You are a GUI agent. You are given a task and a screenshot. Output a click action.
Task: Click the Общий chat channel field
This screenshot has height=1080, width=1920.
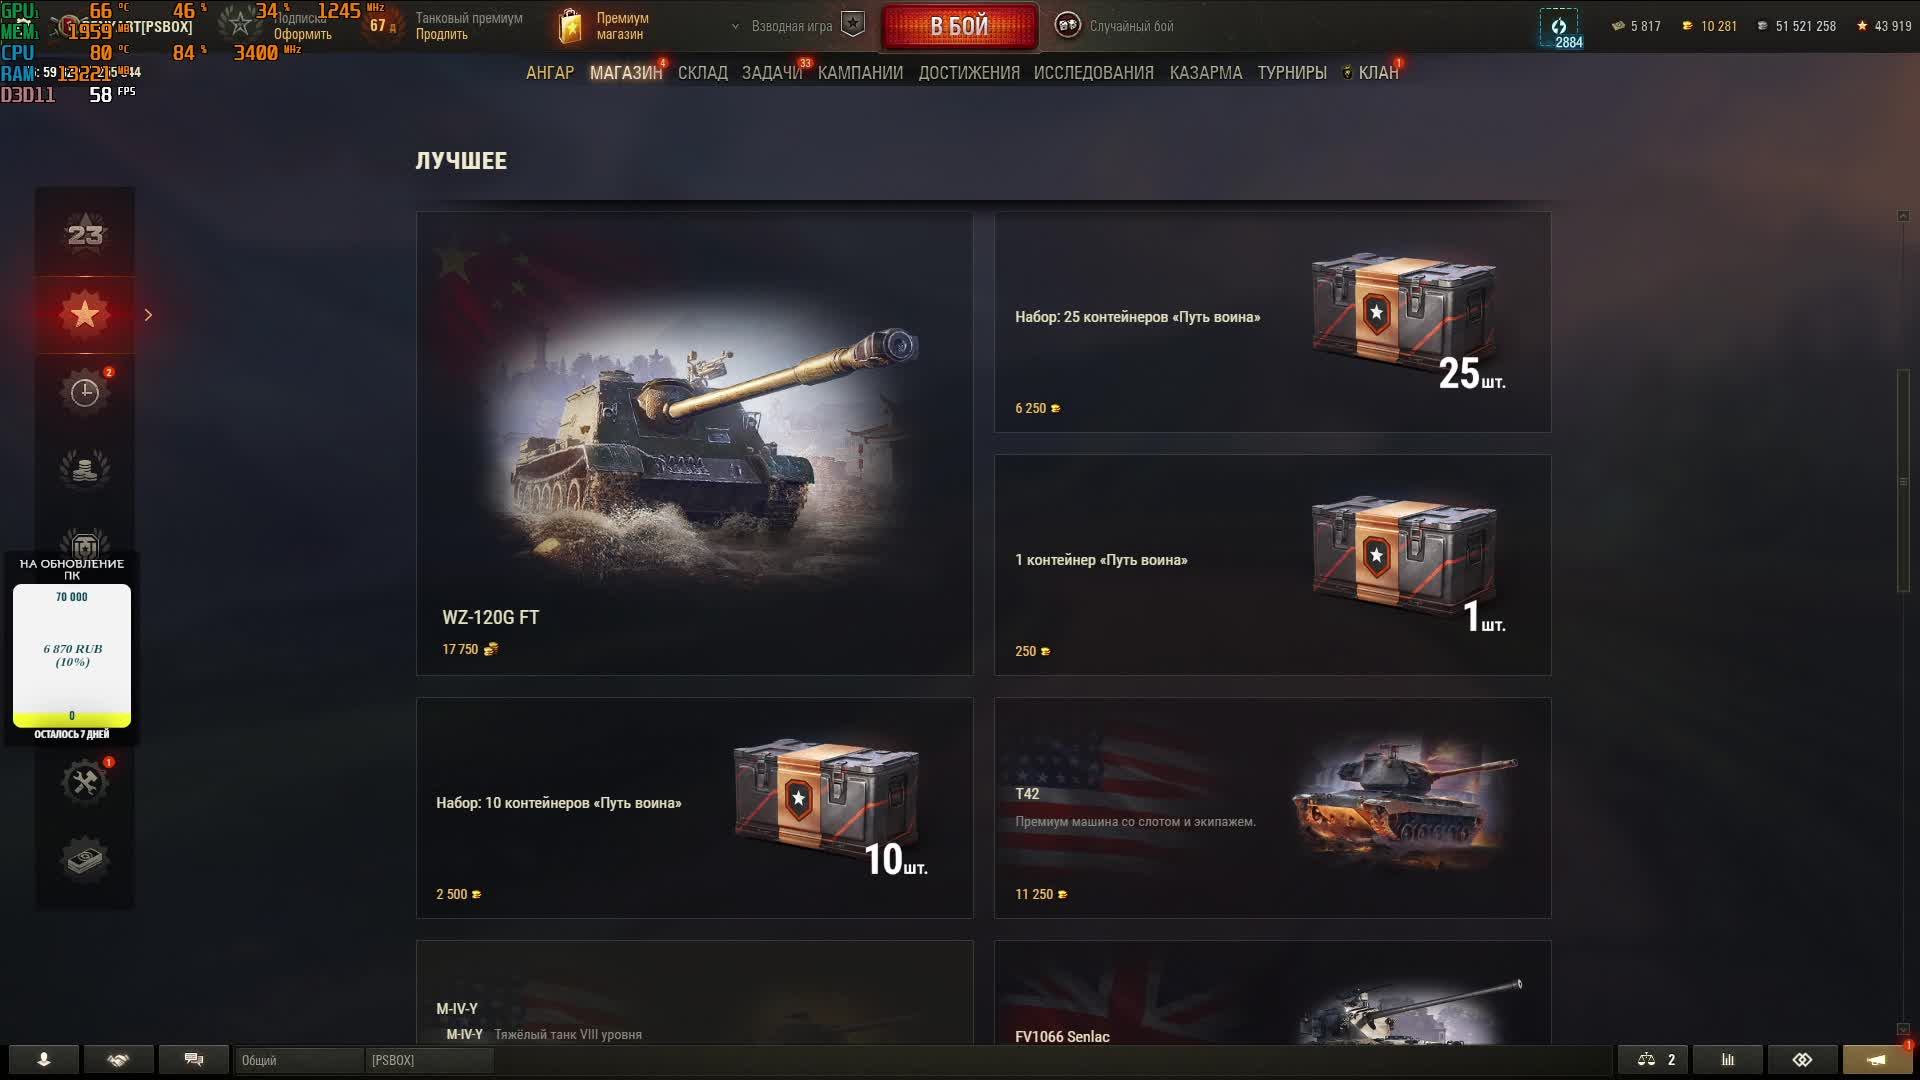pyautogui.click(x=300, y=1060)
